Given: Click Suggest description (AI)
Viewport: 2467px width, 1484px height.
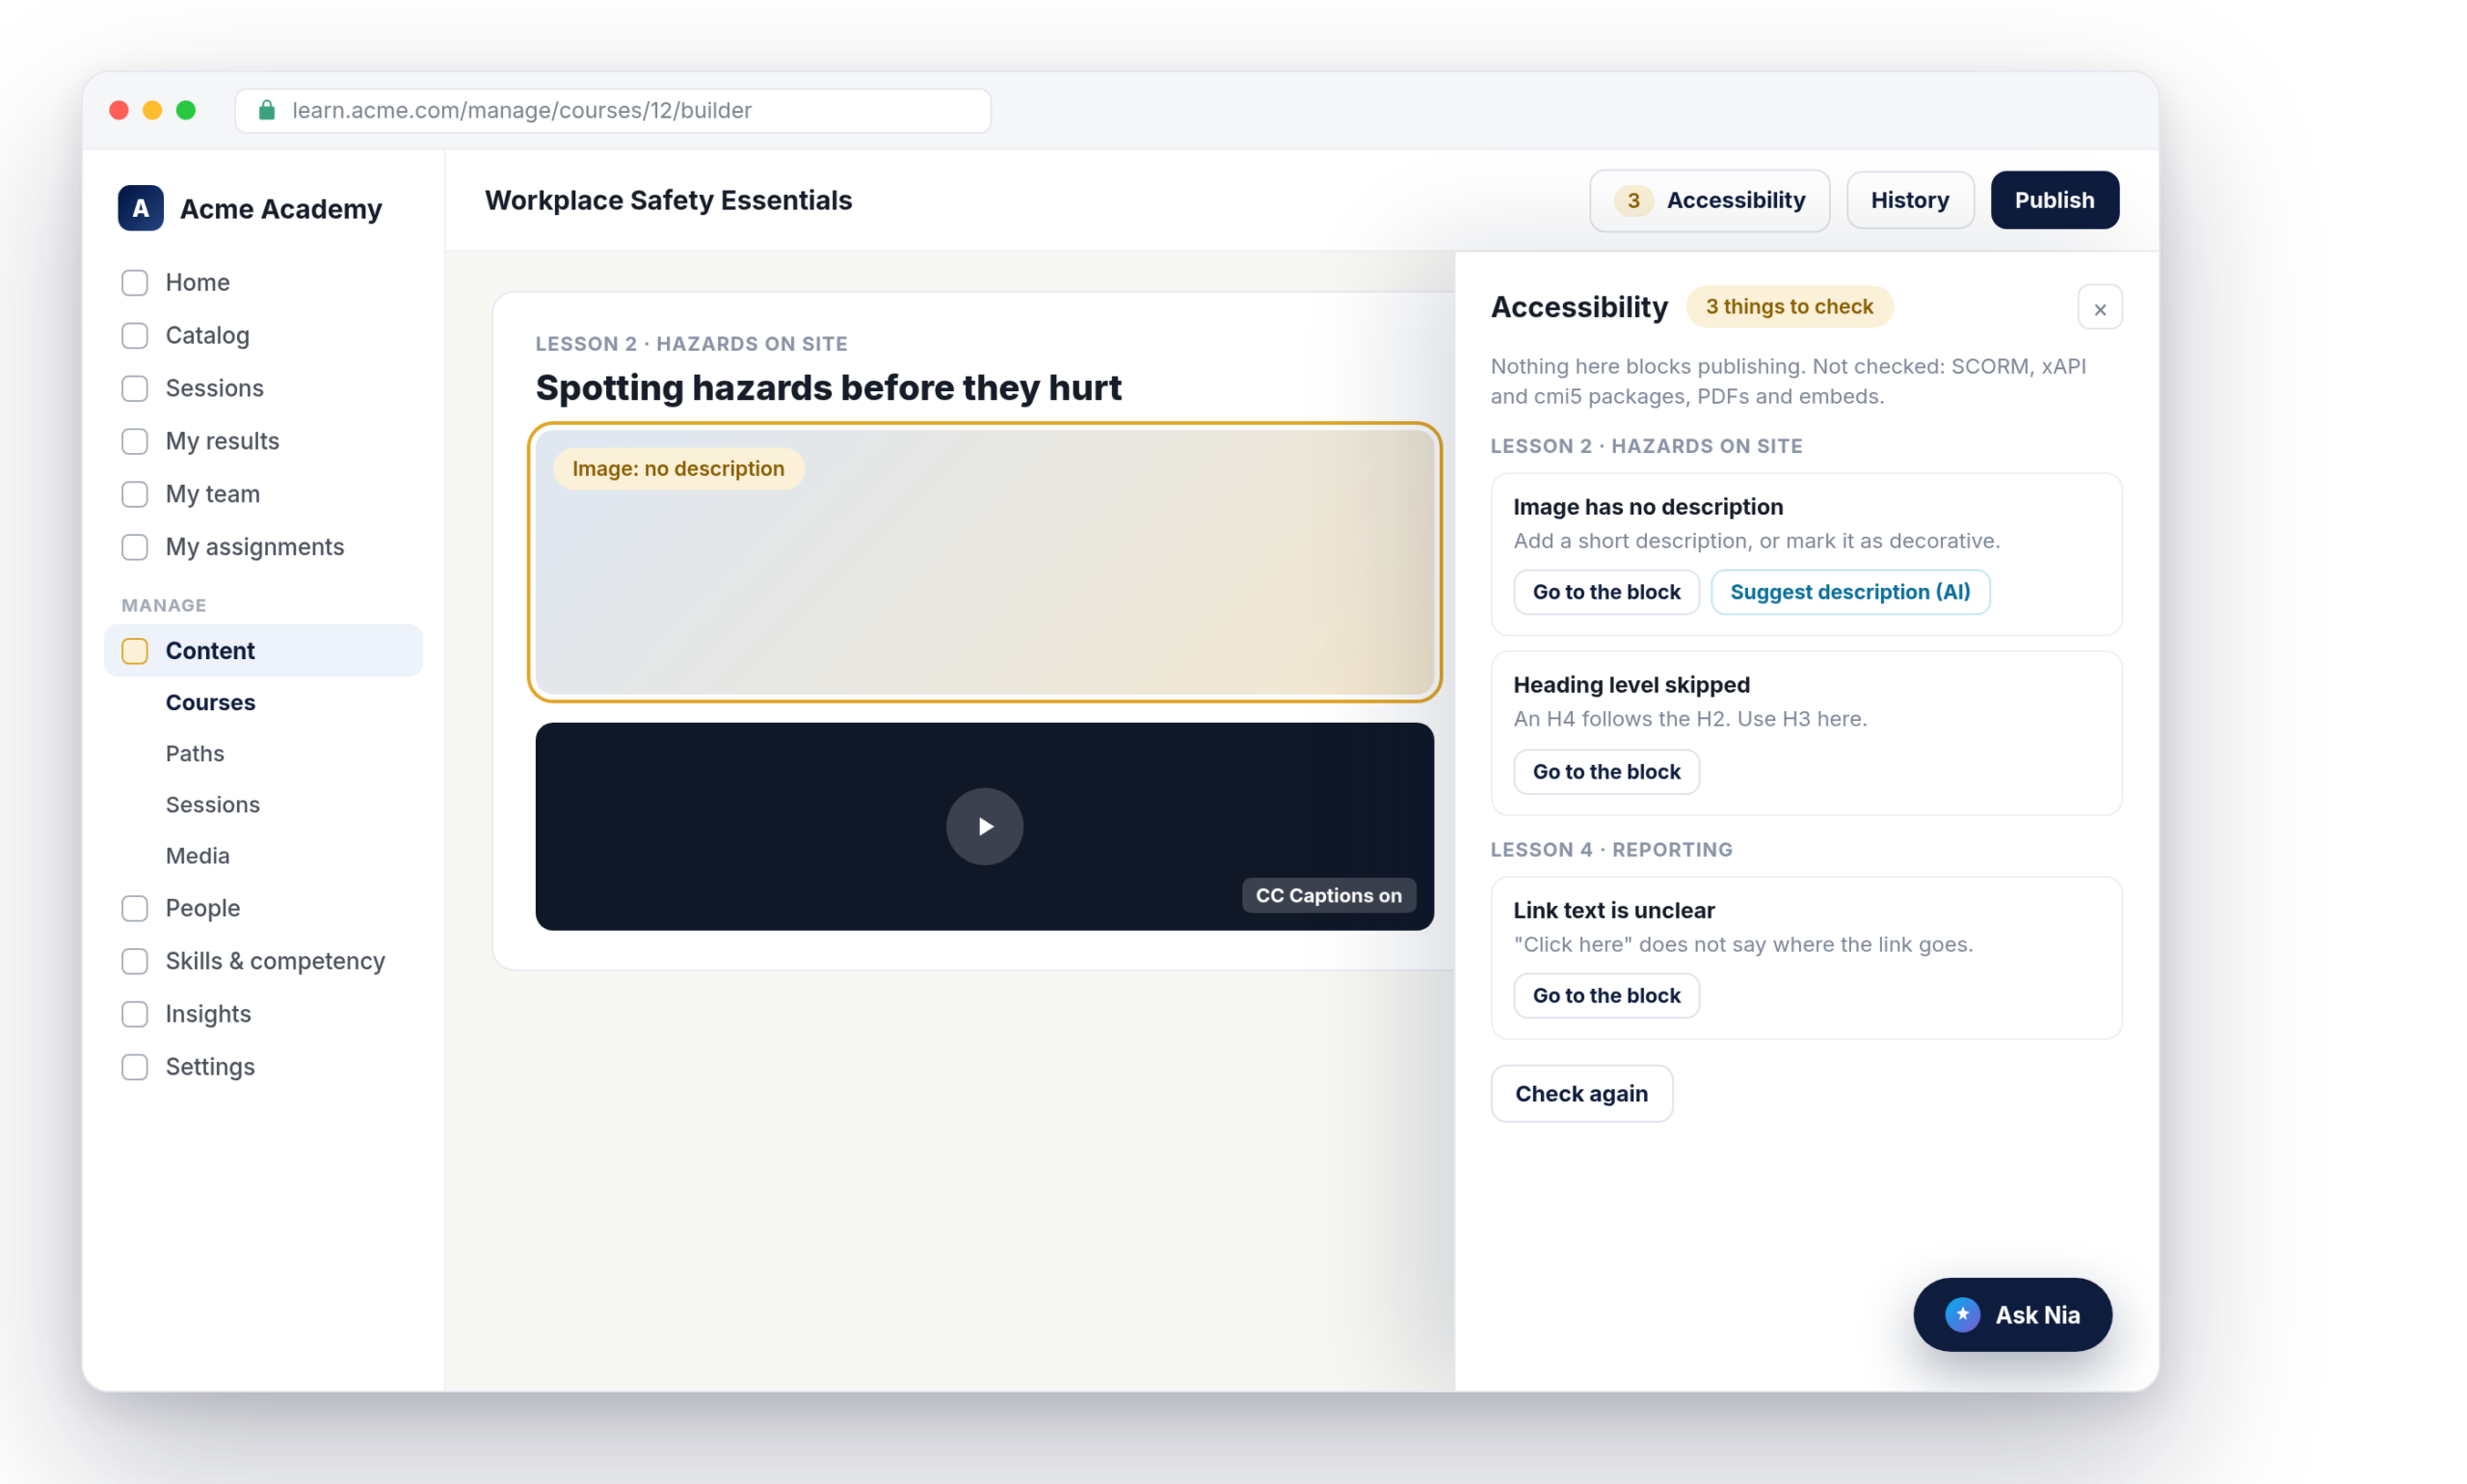Looking at the screenshot, I should (x=1851, y=593).
